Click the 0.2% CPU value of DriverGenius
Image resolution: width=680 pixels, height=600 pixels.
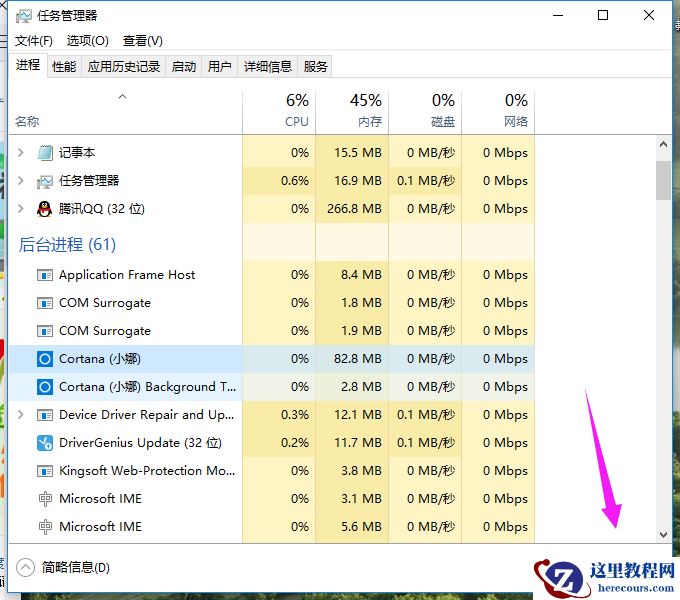pyautogui.click(x=295, y=443)
